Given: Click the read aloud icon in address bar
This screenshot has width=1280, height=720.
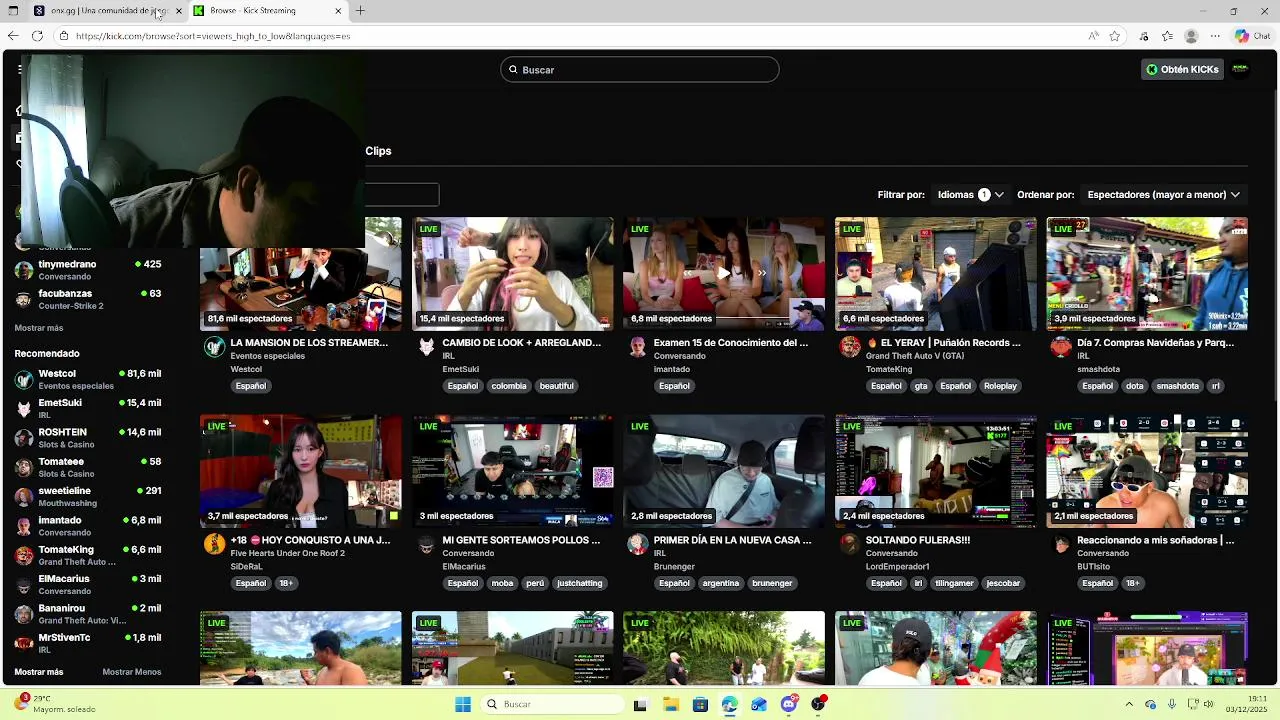Looking at the screenshot, I should coord(1093,36).
